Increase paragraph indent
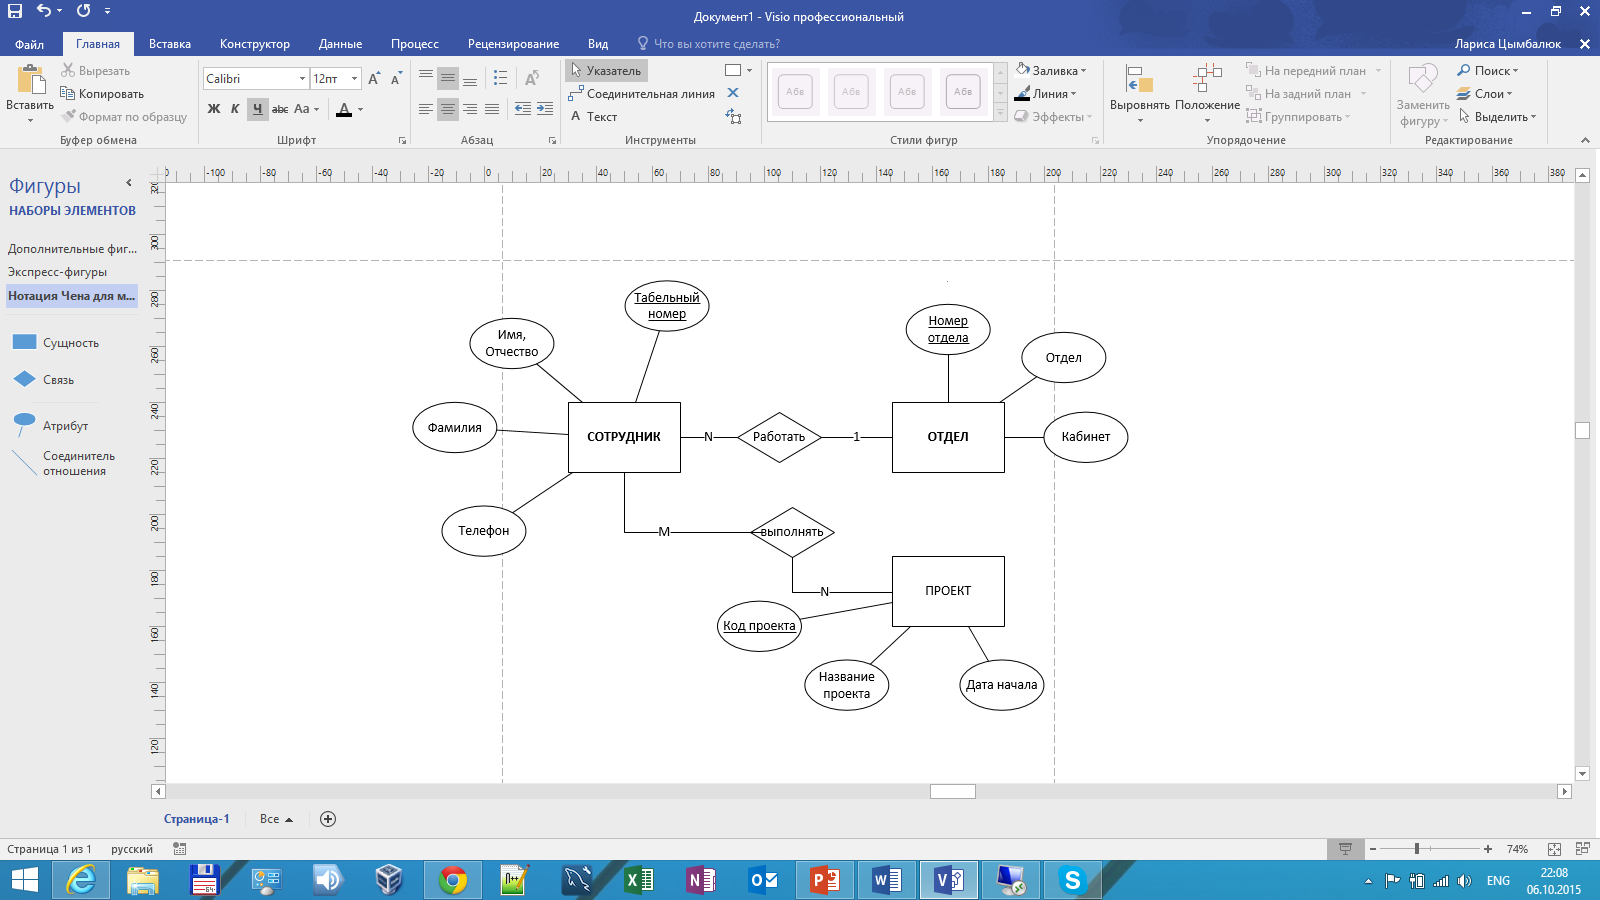Image resolution: width=1600 pixels, height=900 pixels. click(545, 109)
